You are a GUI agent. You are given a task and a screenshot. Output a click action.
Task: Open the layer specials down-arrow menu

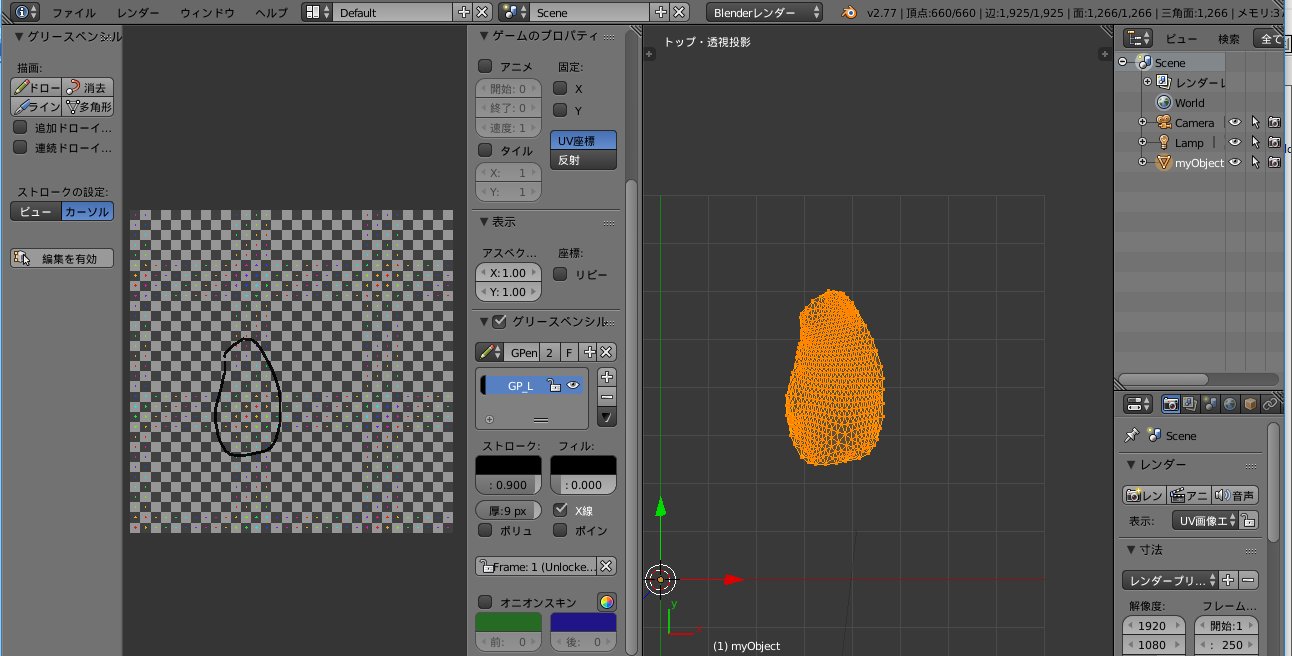point(607,416)
